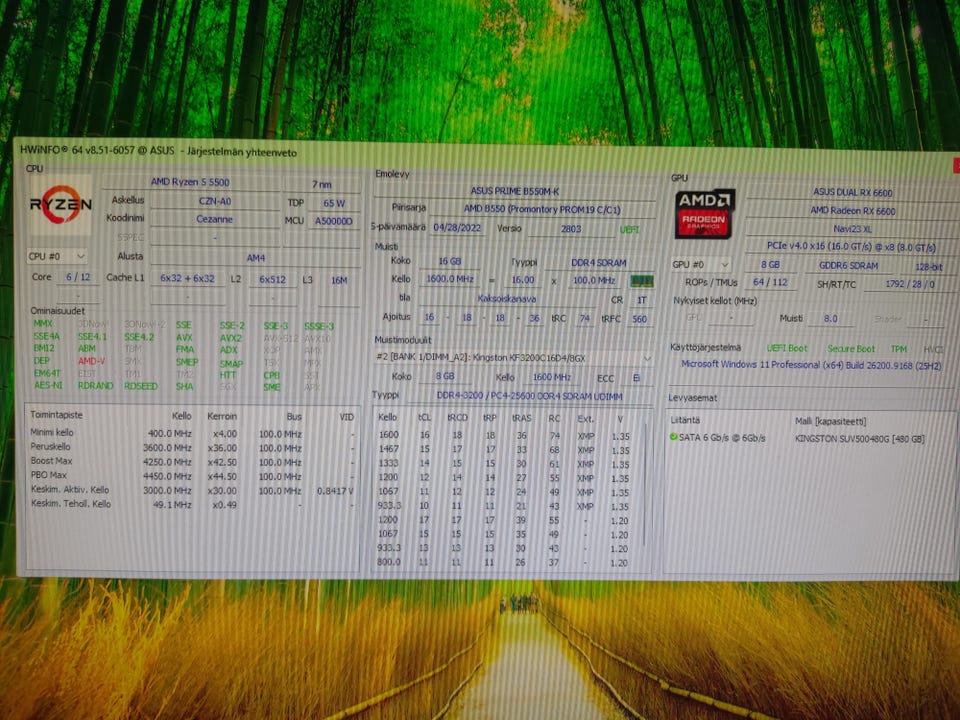960x720 pixels.
Task: Click the AMD-V feature flag
Action: pyautogui.click(x=91, y=361)
